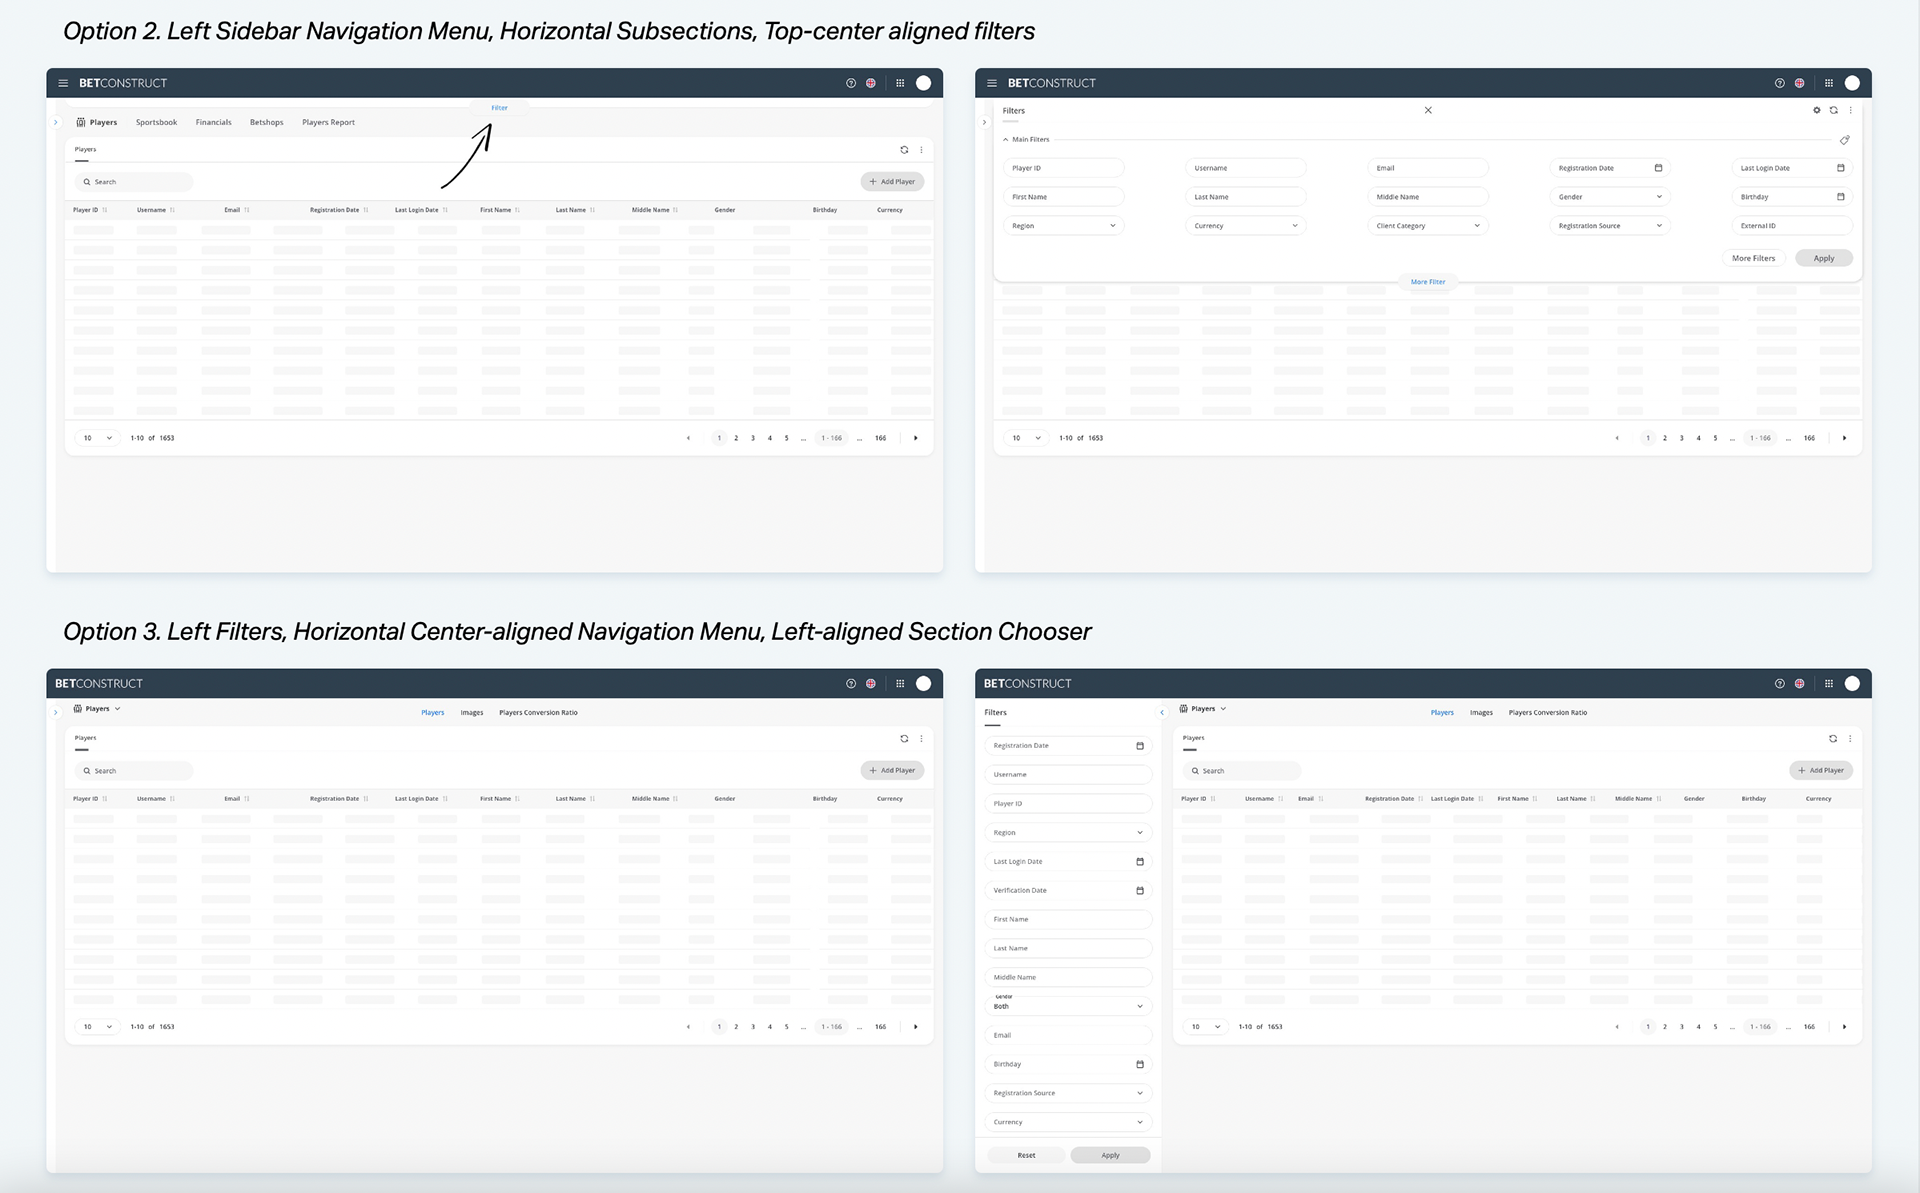1920x1193 pixels.
Task: Click the blue Filter link the arrow points to
Action: tap(499, 108)
